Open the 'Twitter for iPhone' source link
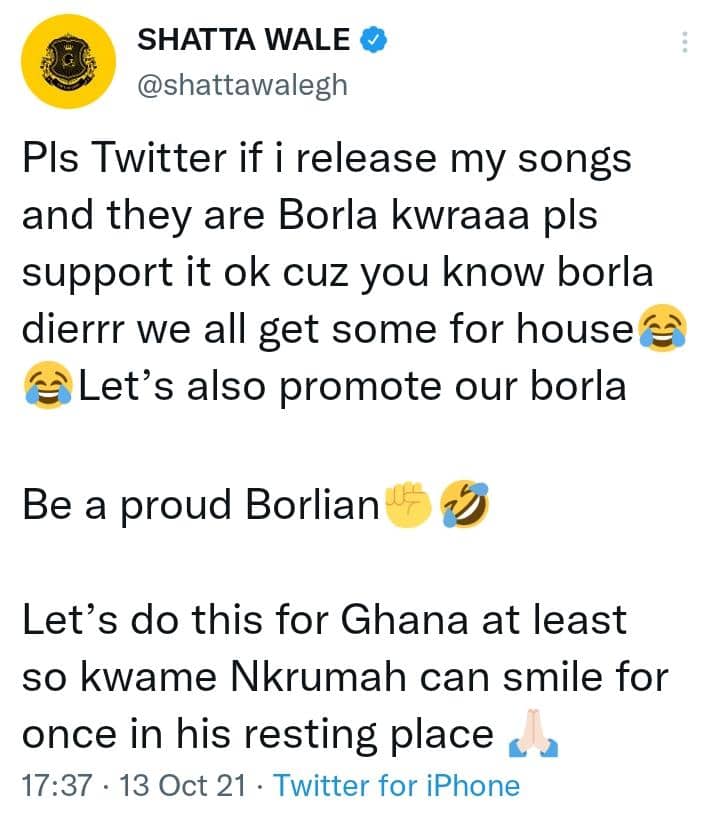 [396, 786]
